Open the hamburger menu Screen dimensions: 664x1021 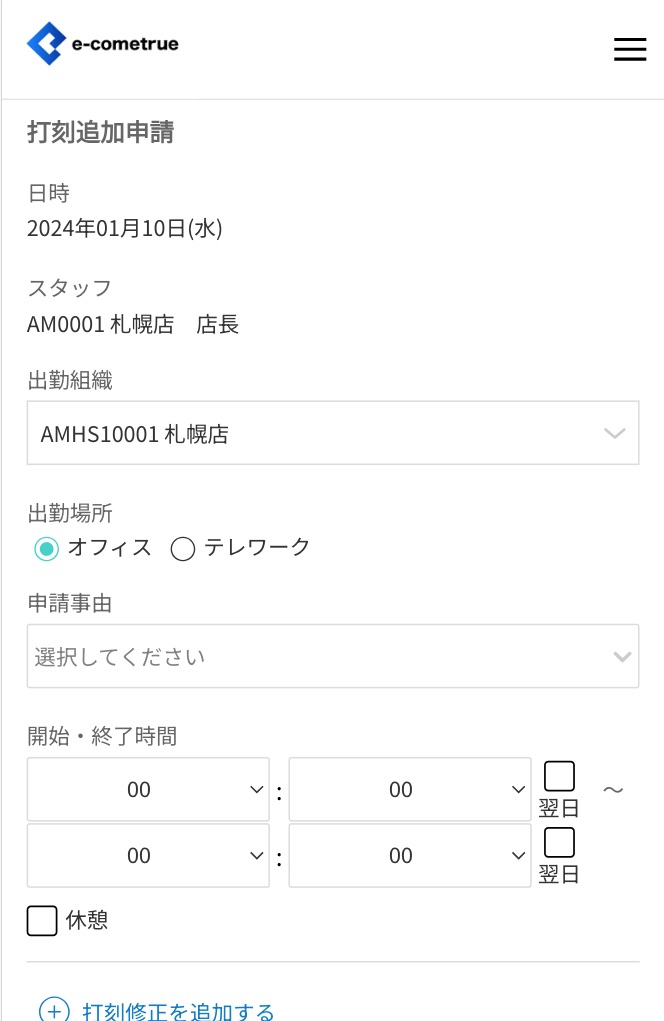629,49
